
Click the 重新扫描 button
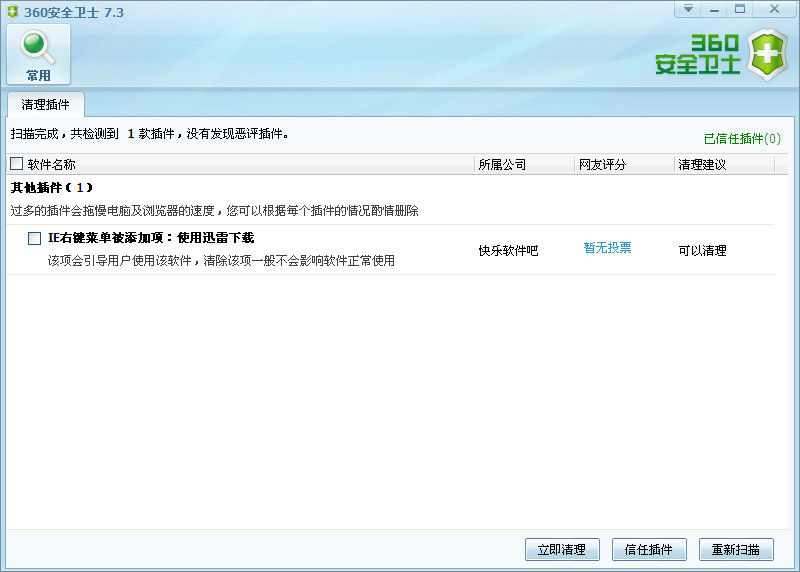[x=736, y=550]
